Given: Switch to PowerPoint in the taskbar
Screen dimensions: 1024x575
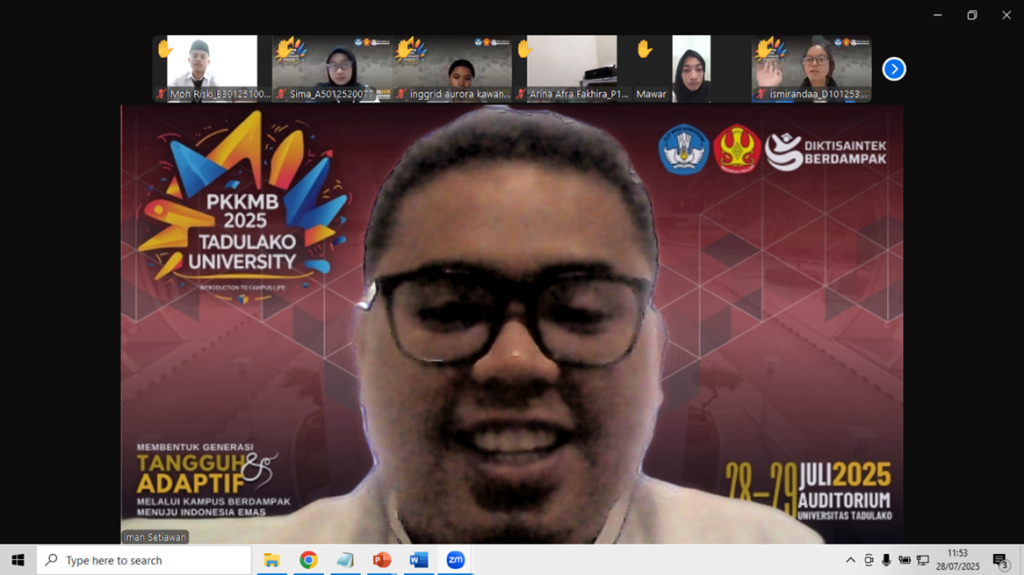Looking at the screenshot, I should (x=381, y=560).
